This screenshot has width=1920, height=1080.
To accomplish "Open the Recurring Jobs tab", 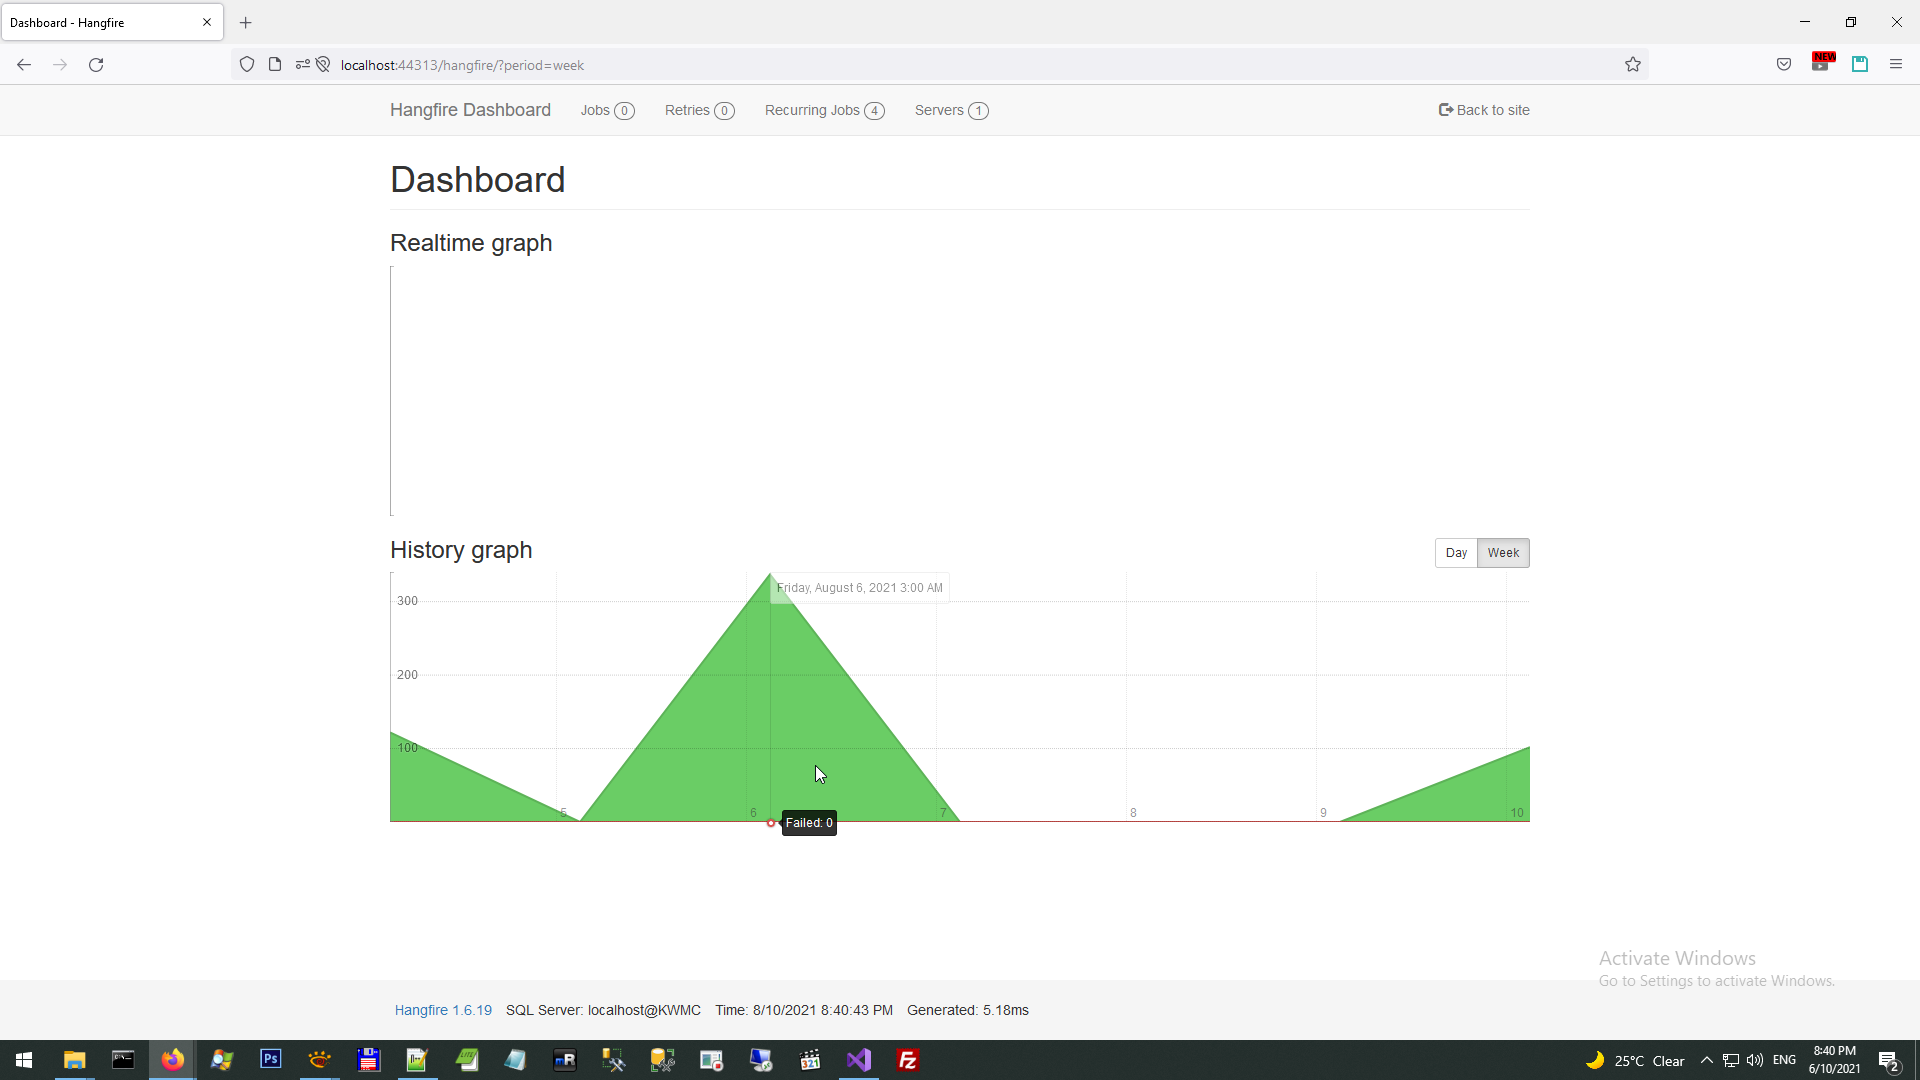I will (823, 110).
